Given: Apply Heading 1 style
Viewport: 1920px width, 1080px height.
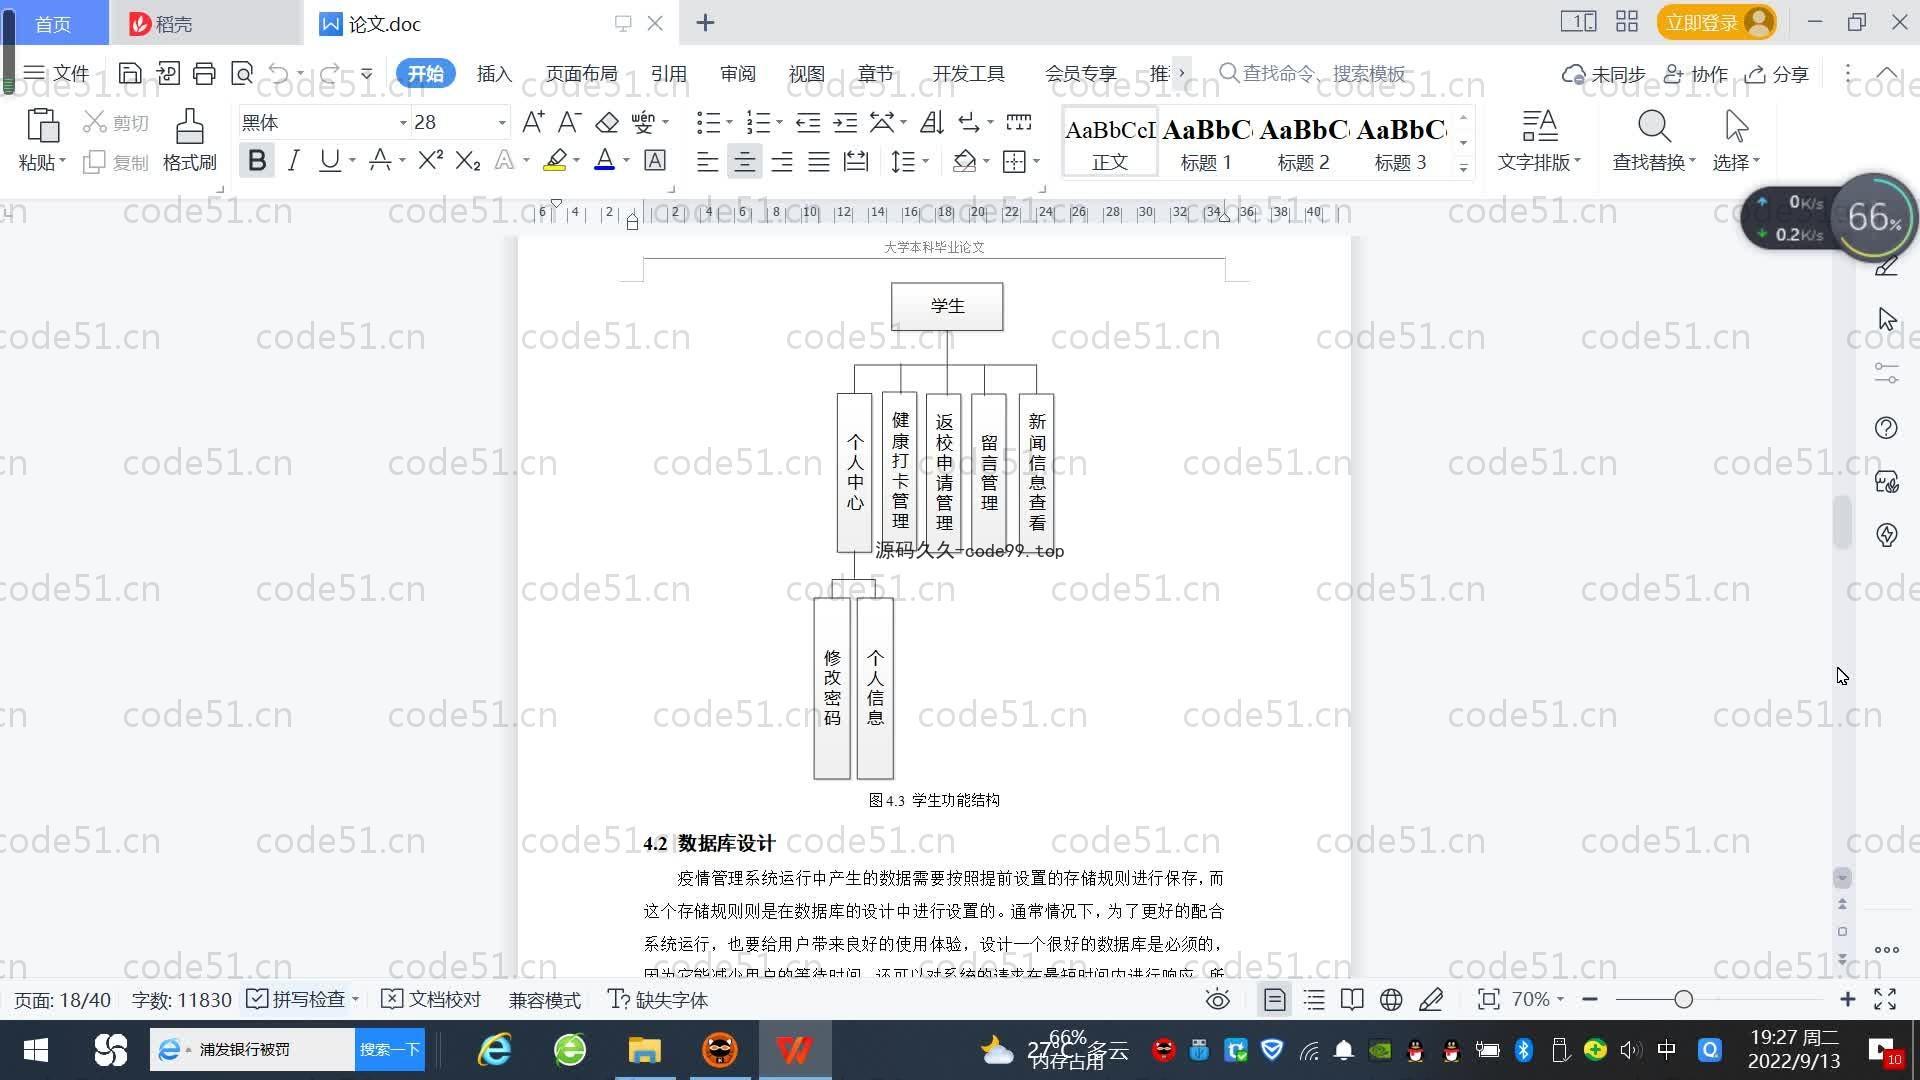Looking at the screenshot, I should pos(1206,142).
